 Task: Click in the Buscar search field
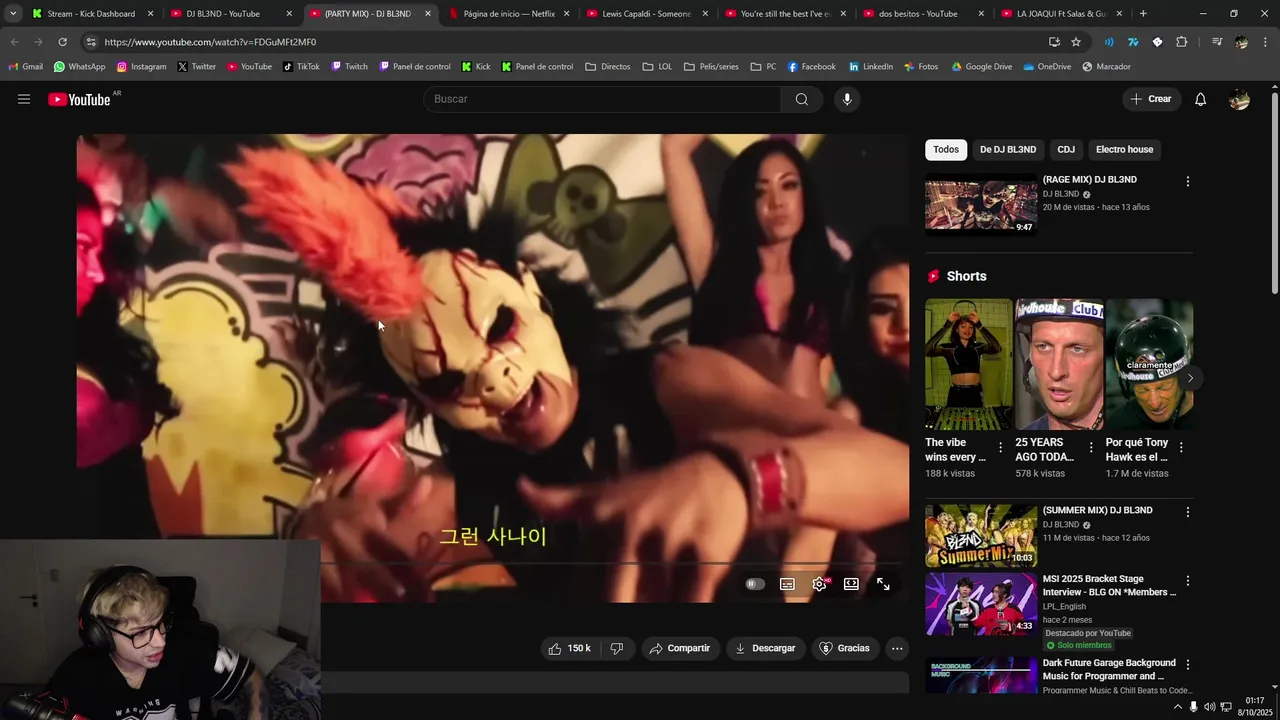[x=602, y=99]
